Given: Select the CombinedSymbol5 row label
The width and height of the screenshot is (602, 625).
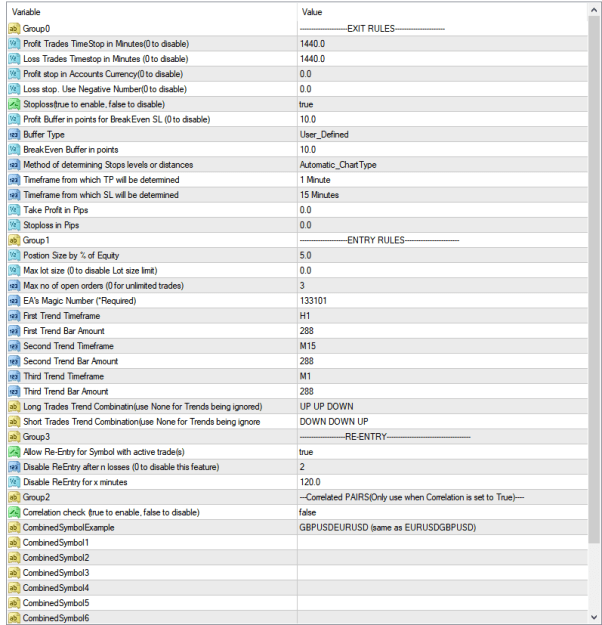Looking at the screenshot, I should 56,603.
